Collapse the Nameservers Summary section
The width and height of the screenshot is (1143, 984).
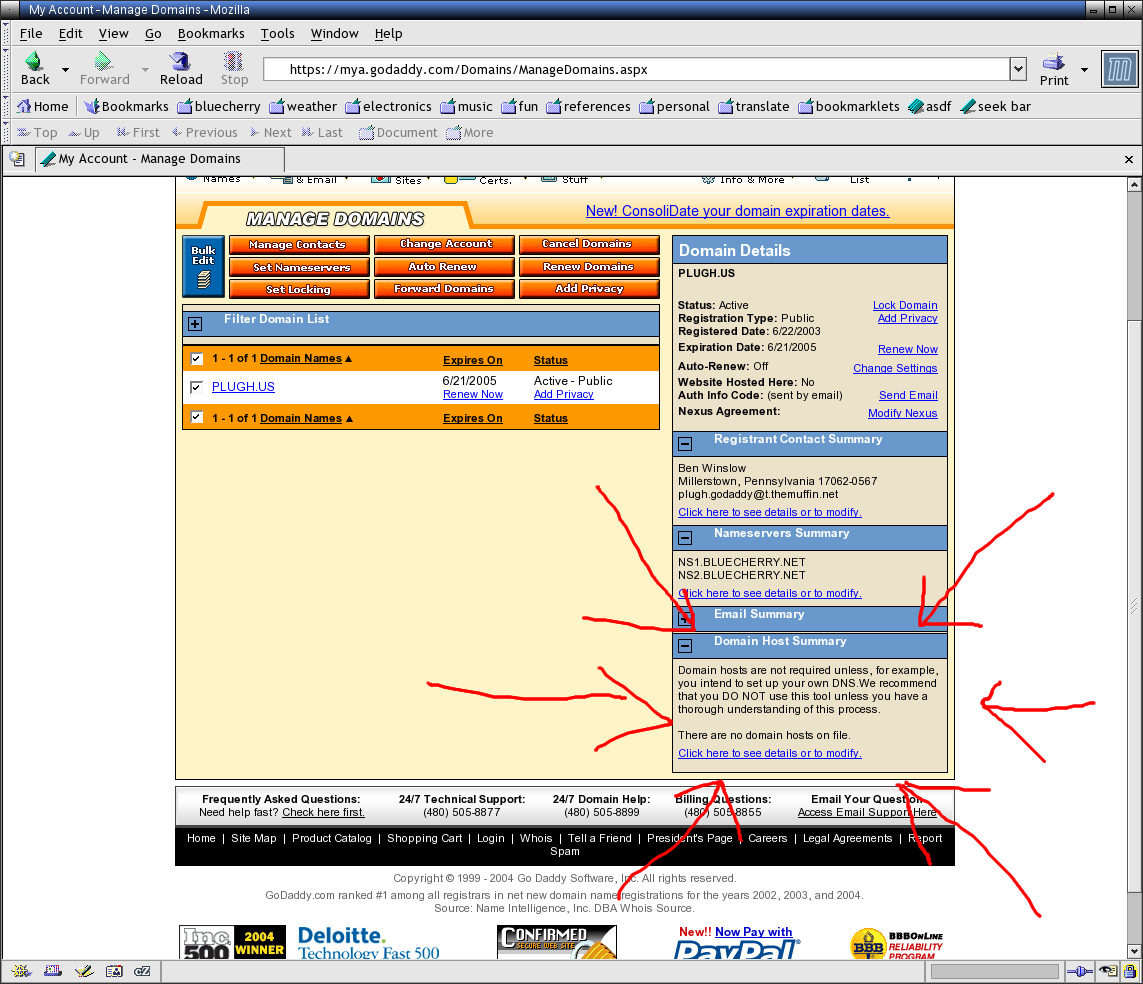pos(684,538)
